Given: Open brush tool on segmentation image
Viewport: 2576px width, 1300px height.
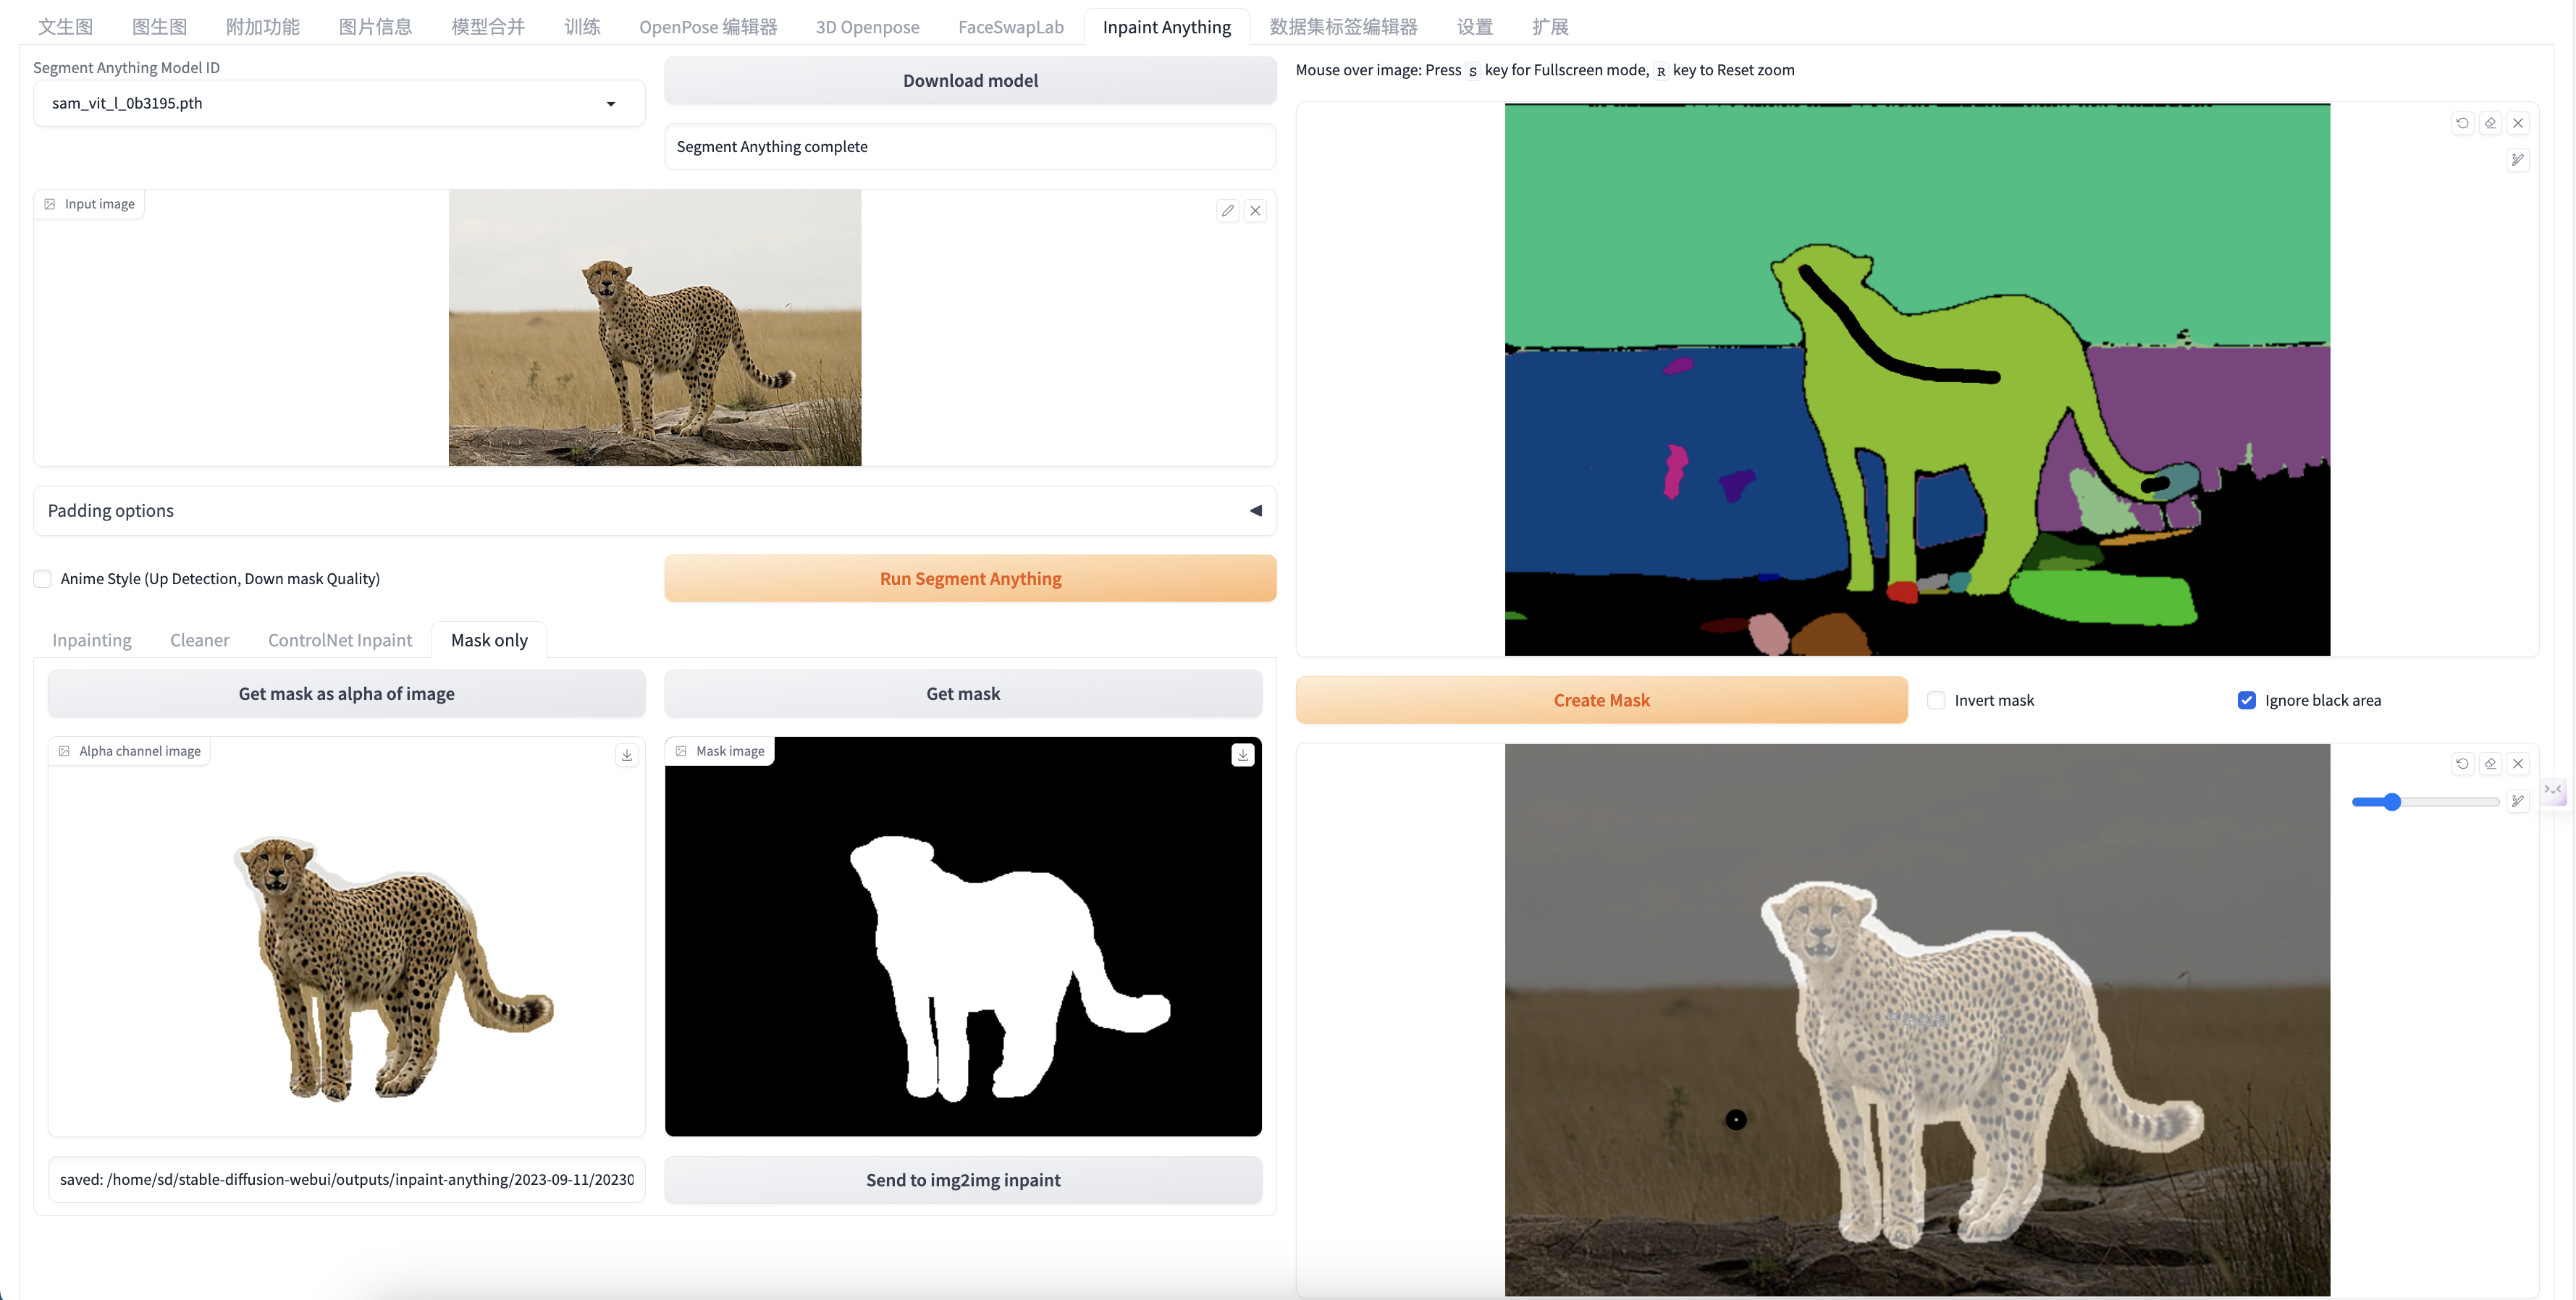Looking at the screenshot, I should (x=2517, y=160).
